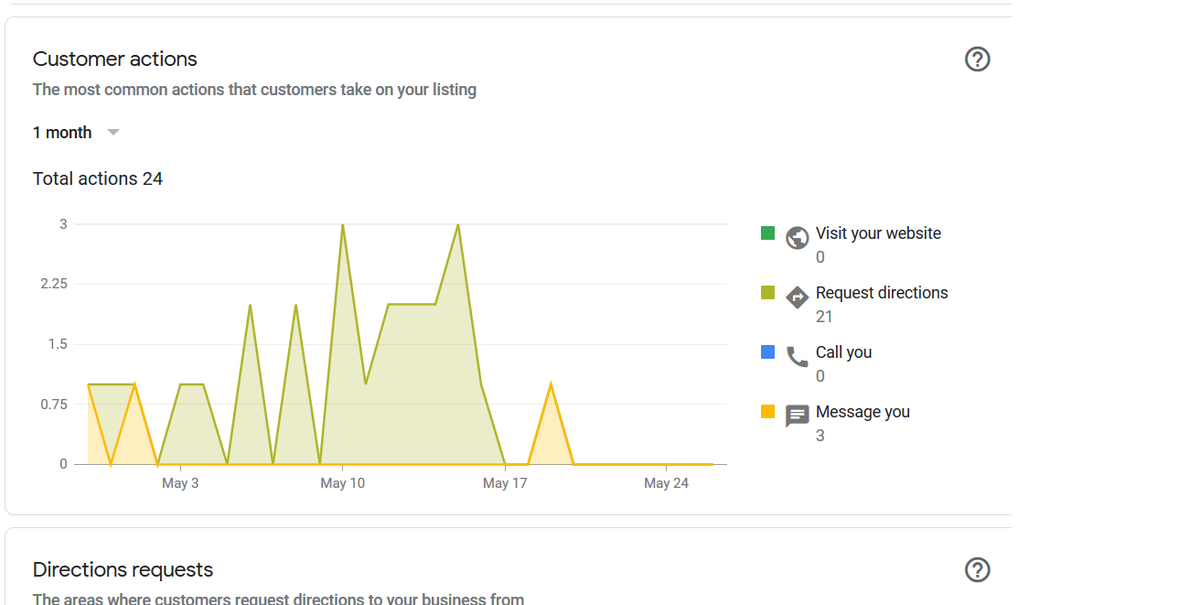
Task: Select the Call you legend label
Action: 844,352
